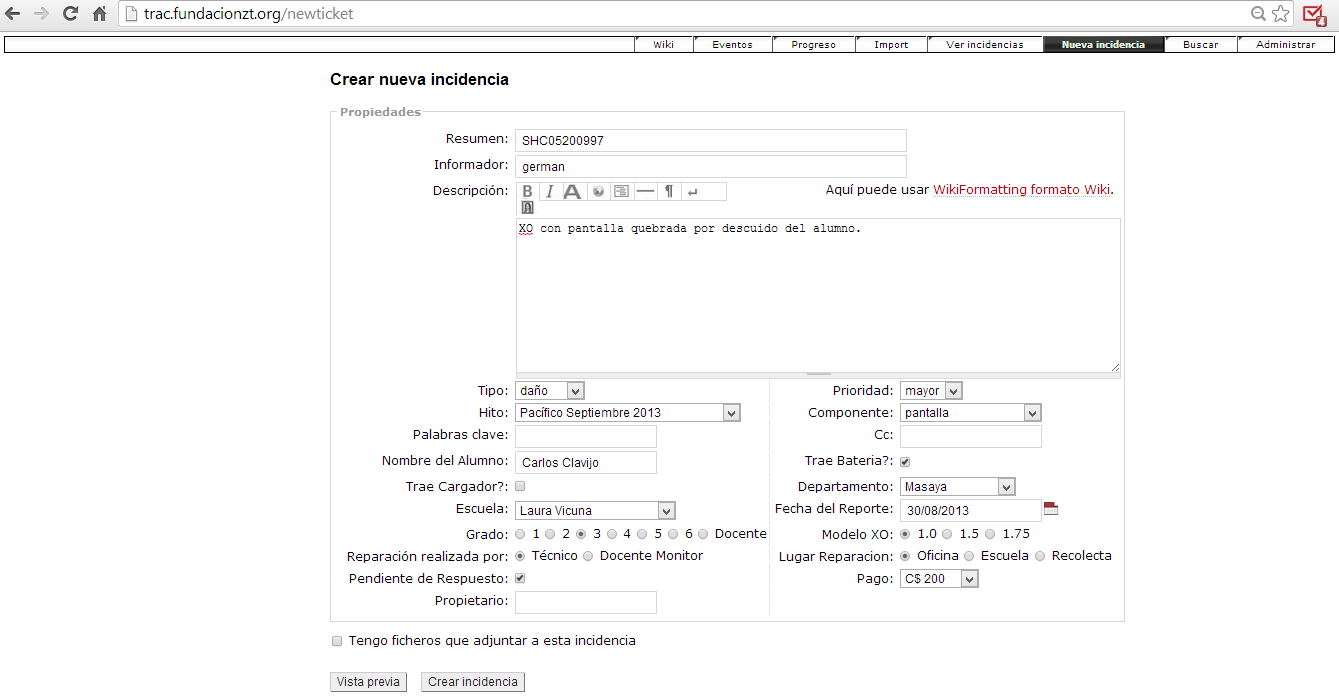The image size is (1339, 700).
Task: Open calendar picker next to Fecha del Reporte
Action: 1050,509
